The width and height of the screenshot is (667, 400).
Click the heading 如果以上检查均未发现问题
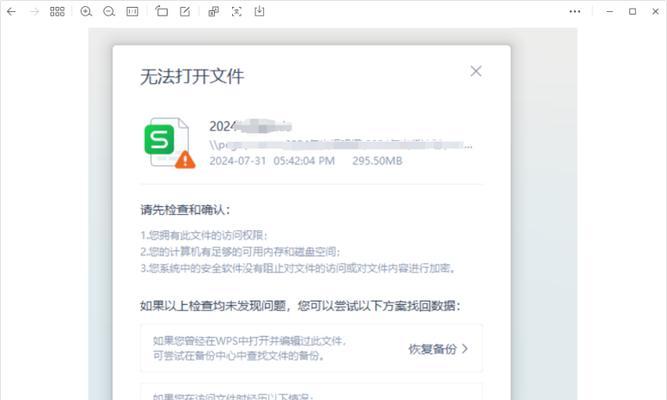(x=301, y=306)
